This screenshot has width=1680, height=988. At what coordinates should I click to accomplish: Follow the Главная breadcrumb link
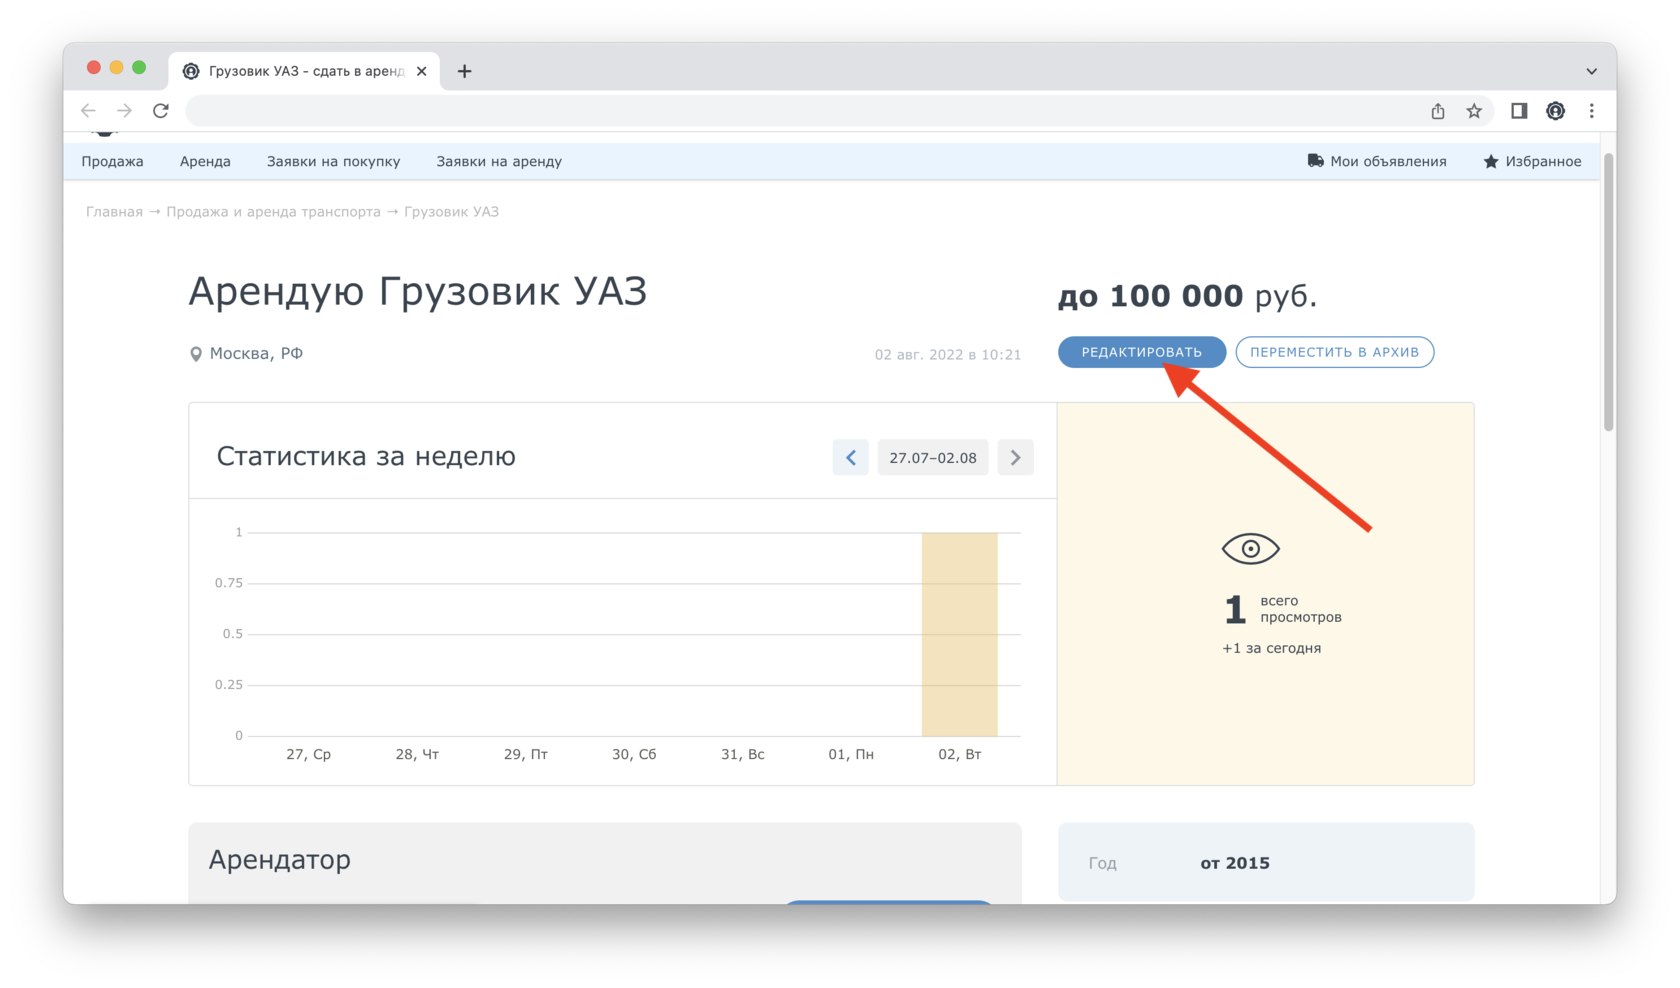114,212
